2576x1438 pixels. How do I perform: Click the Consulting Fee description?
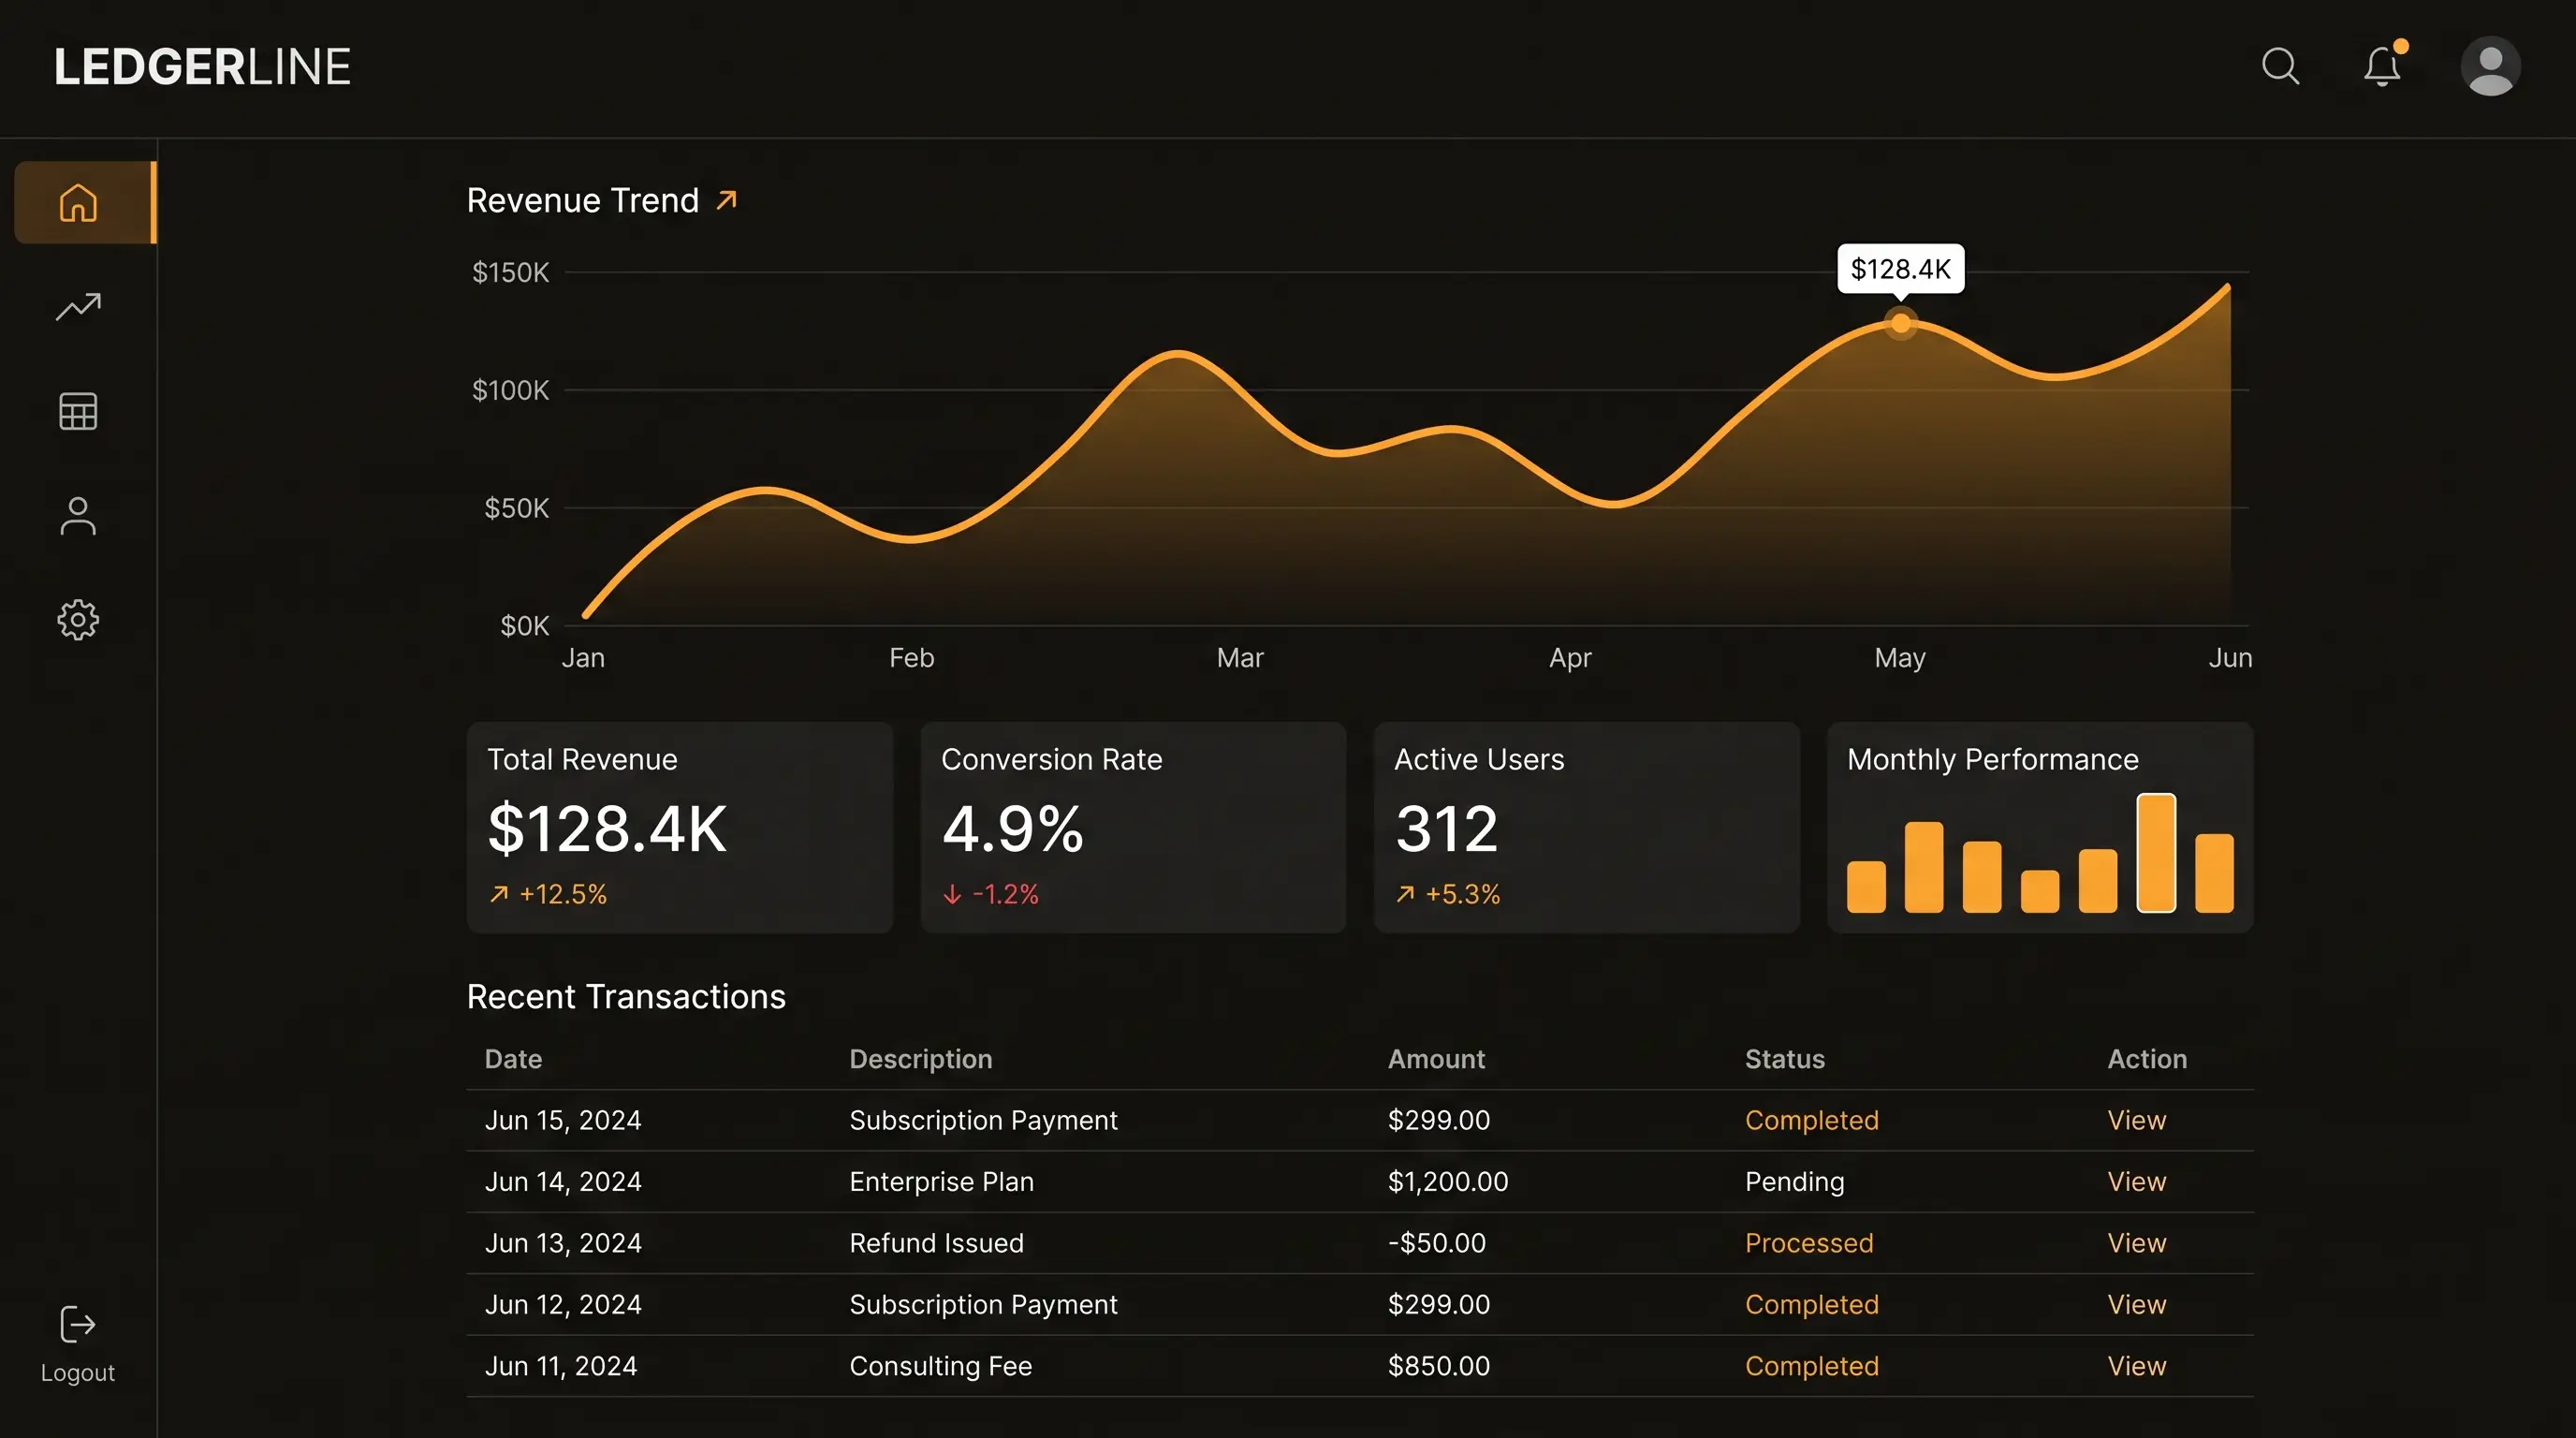(x=940, y=1367)
